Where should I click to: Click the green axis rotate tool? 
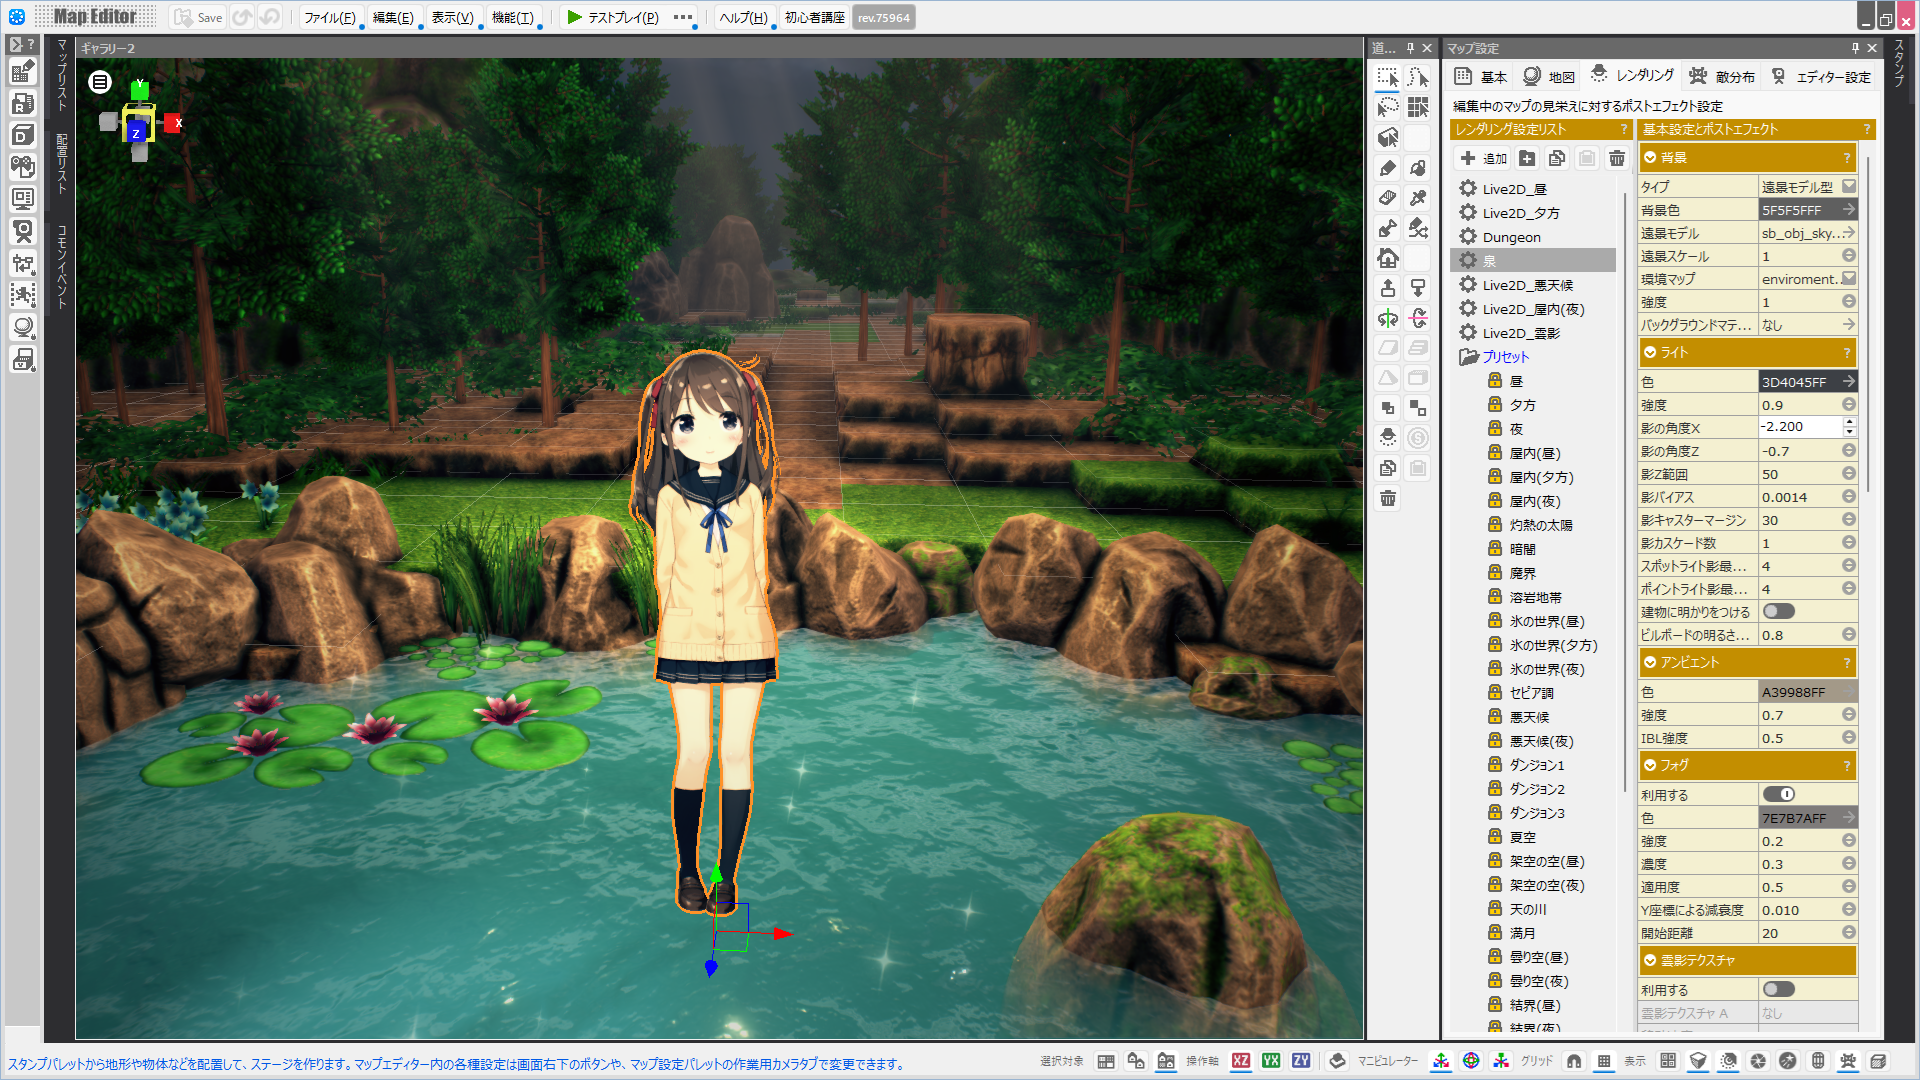1388,318
